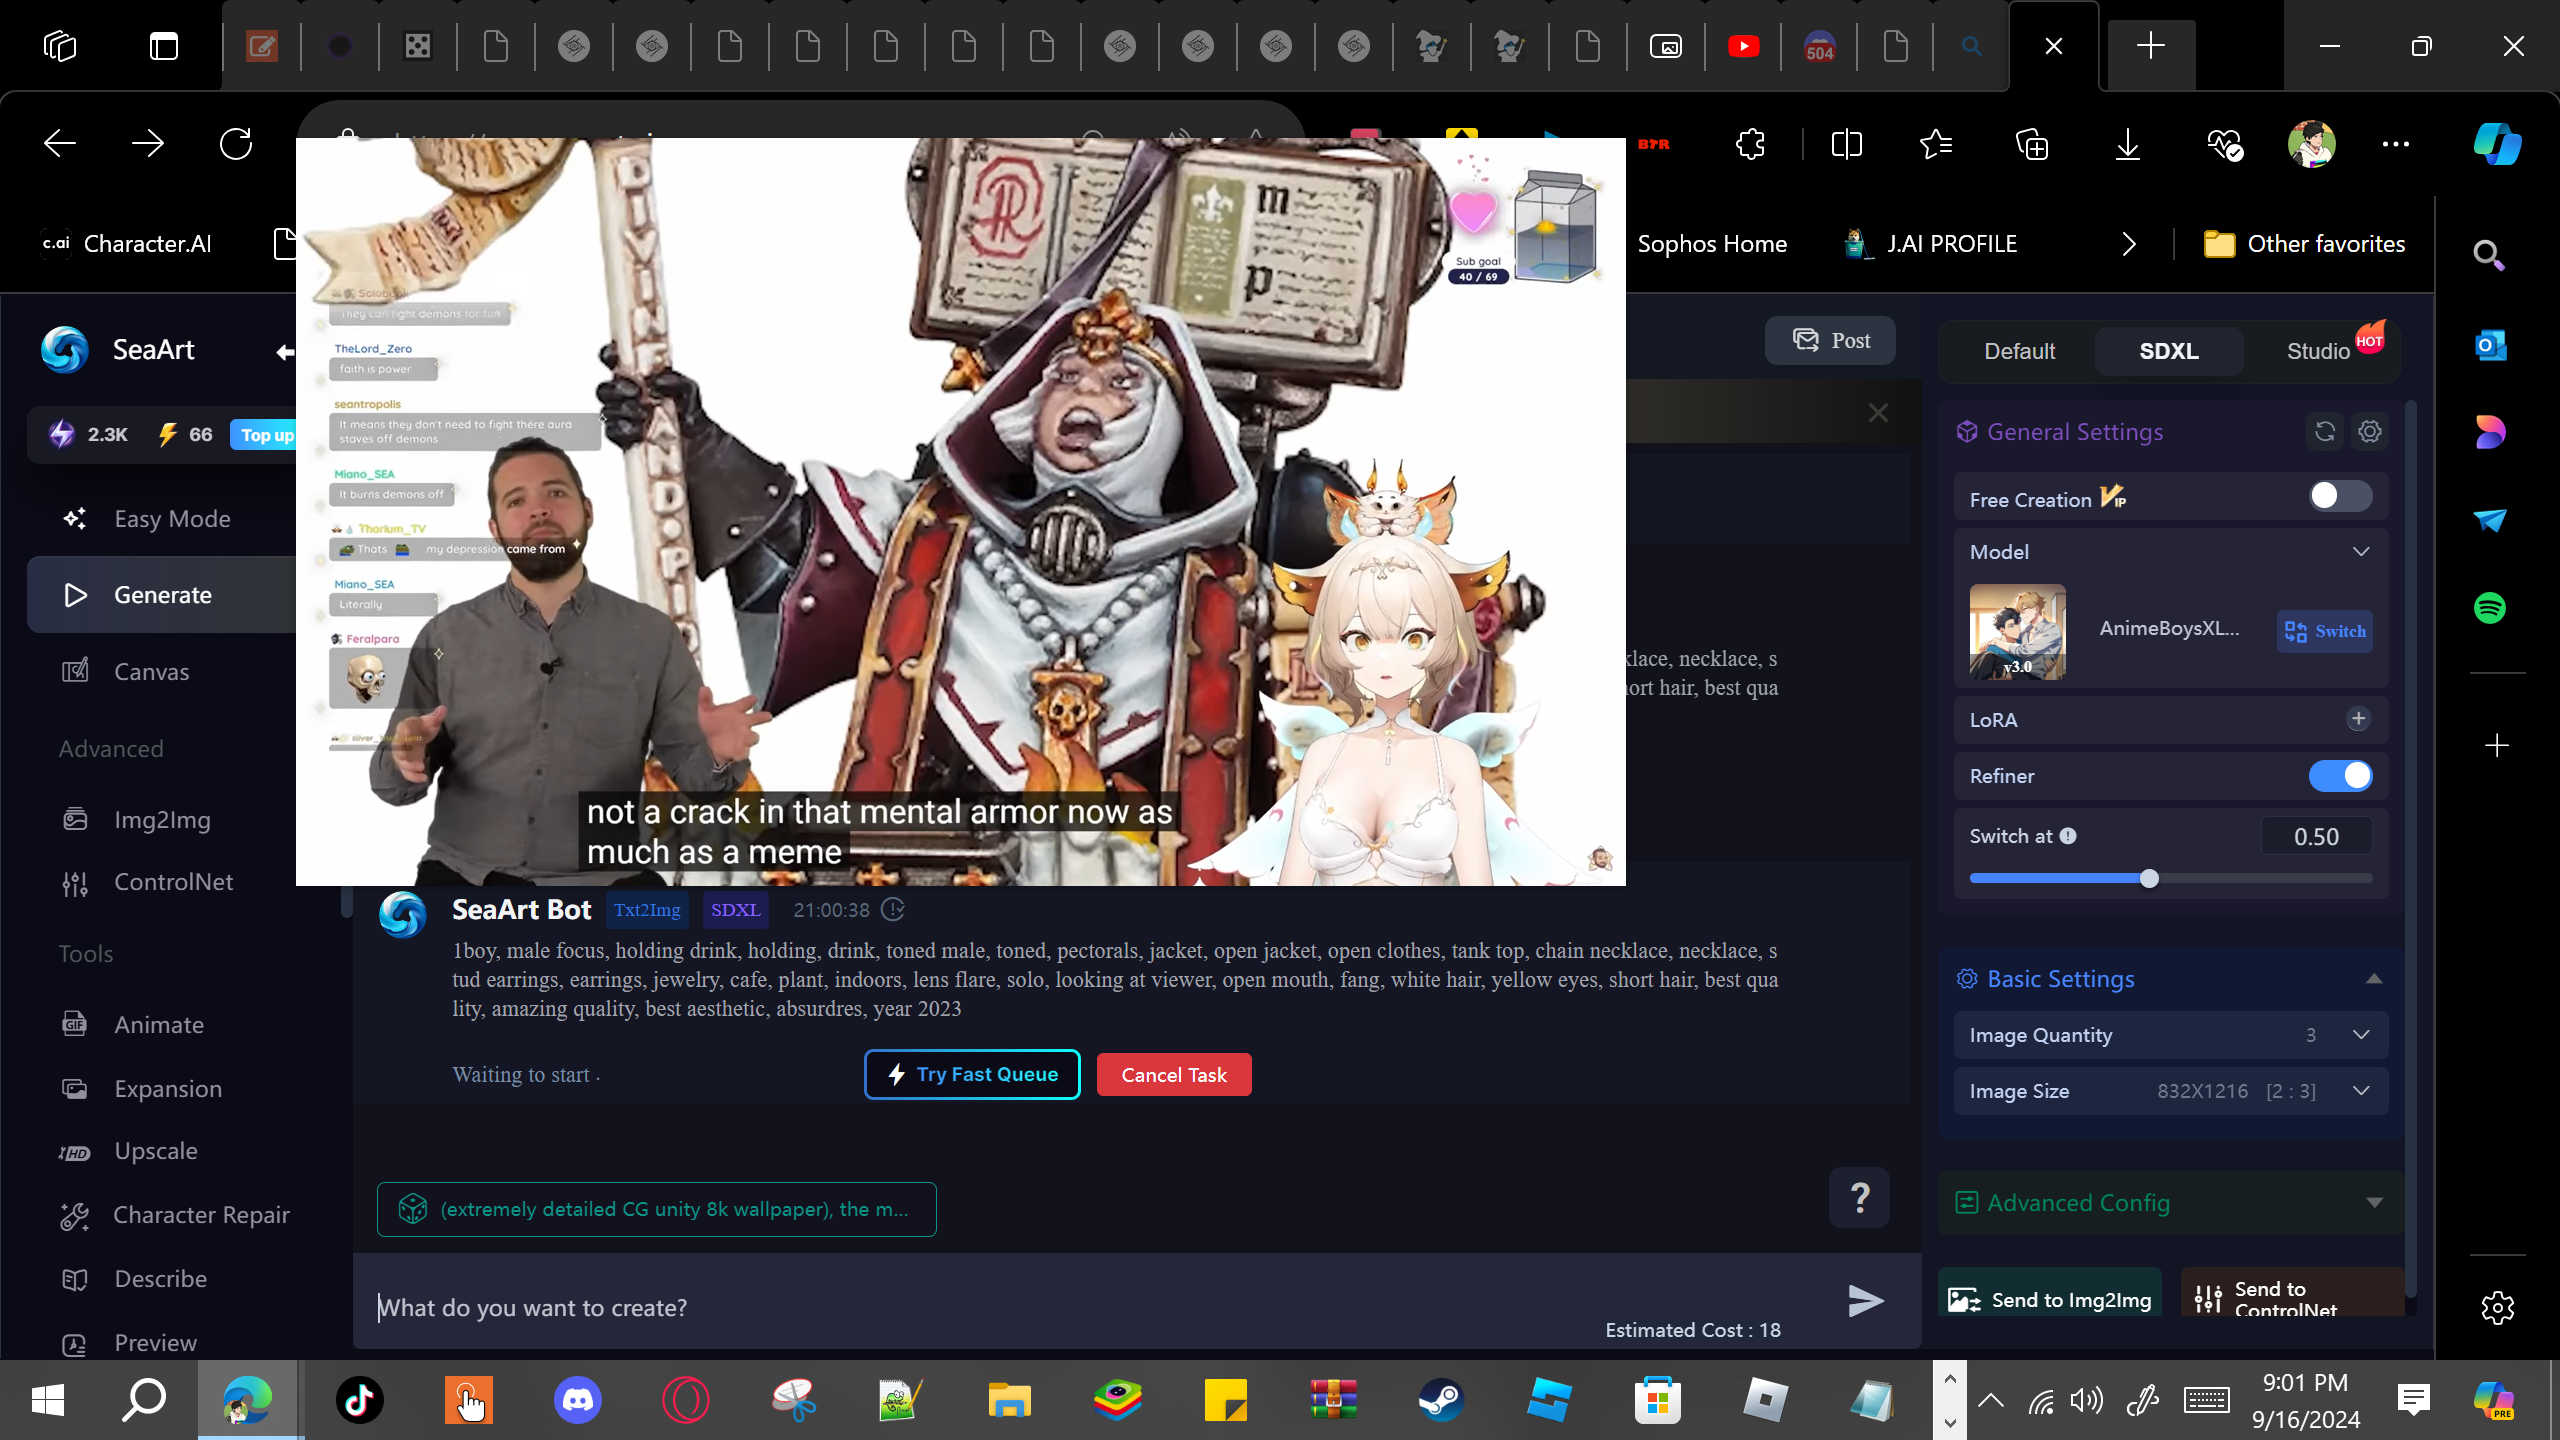
Task: Open browser extensions puzzle icon
Action: pyautogui.click(x=1750, y=144)
